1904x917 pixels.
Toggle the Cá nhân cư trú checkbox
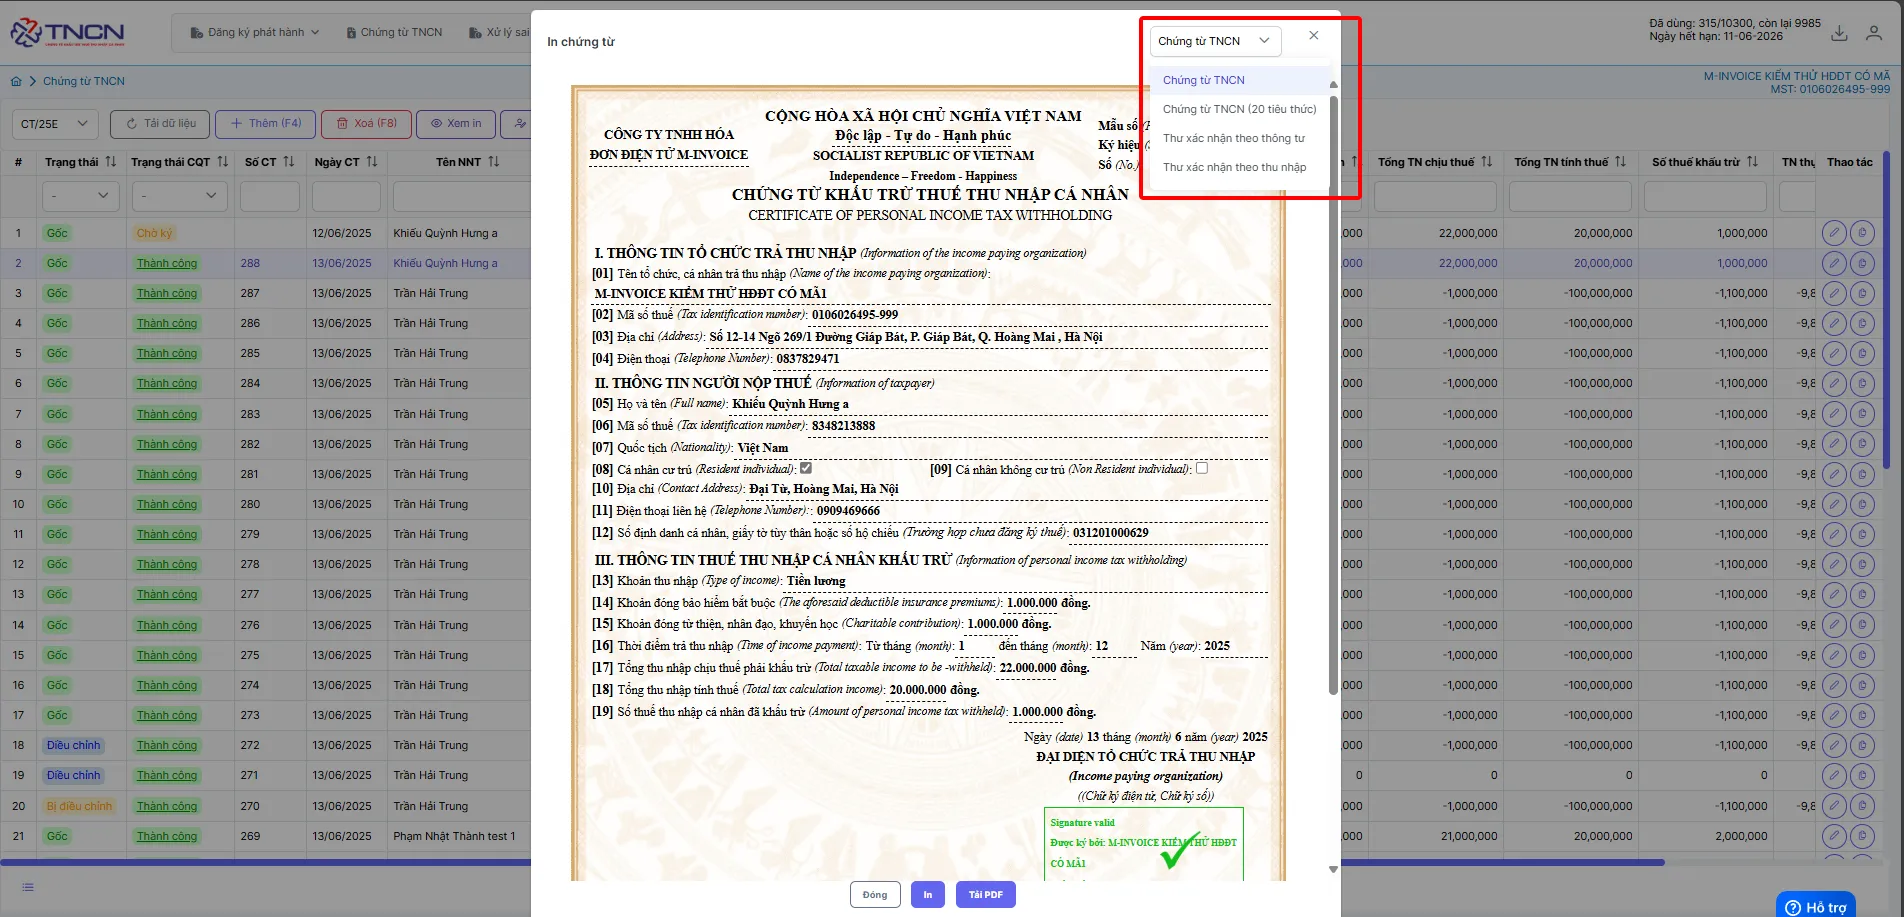(806, 468)
